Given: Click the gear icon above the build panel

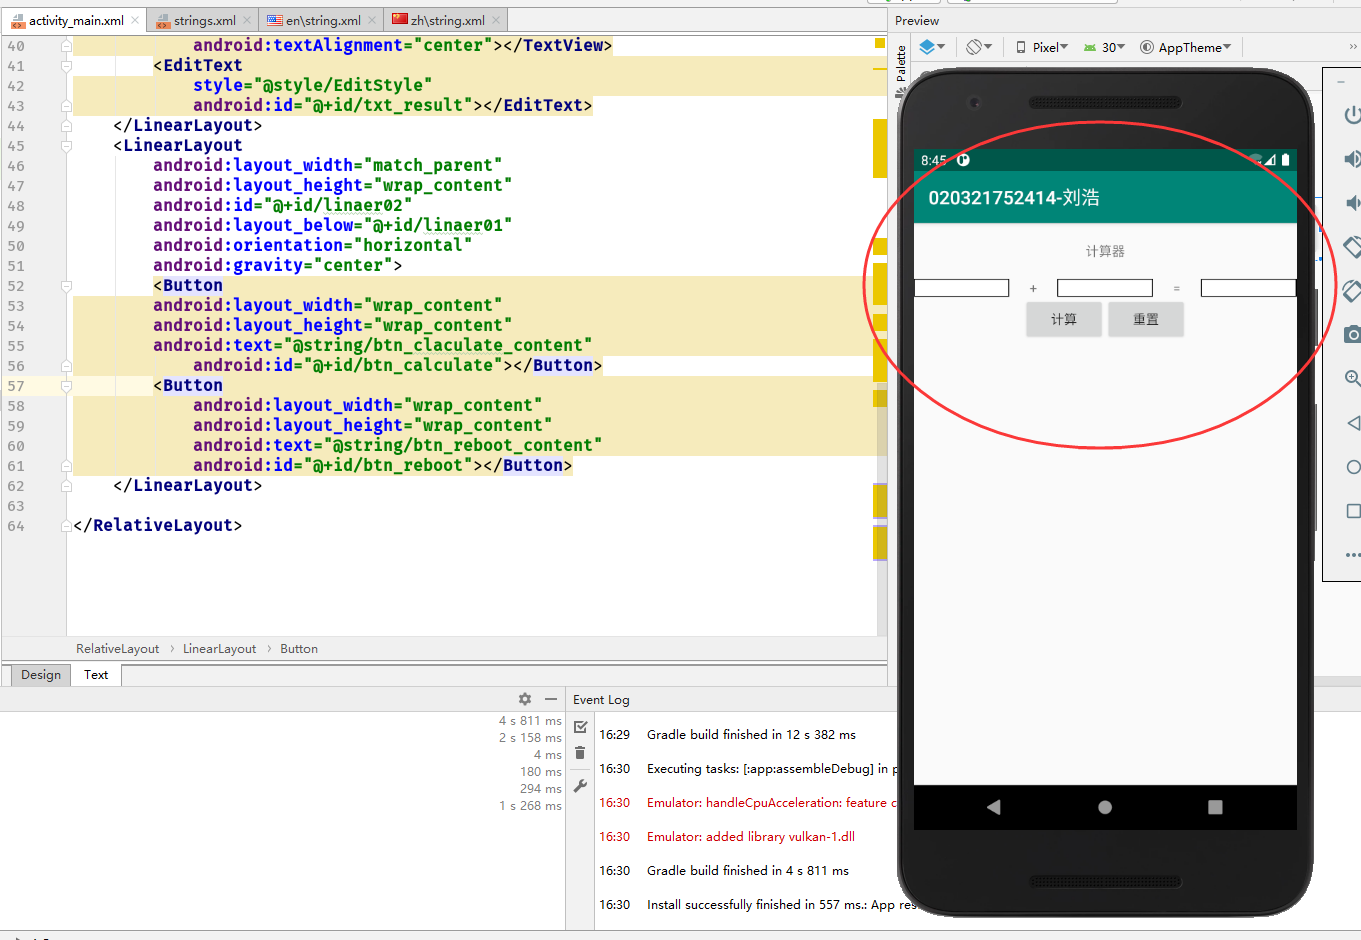Looking at the screenshot, I should (524, 699).
